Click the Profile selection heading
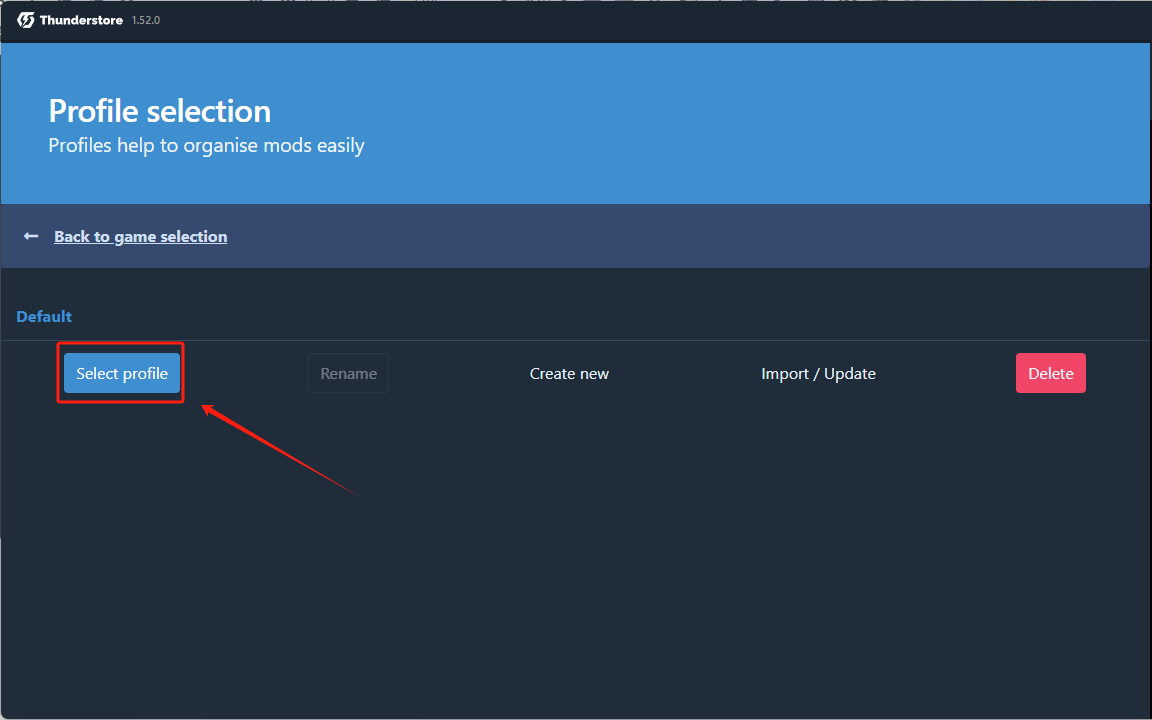Image resolution: width=1152 pixels, height=720 pixels. tap(159, 111)
